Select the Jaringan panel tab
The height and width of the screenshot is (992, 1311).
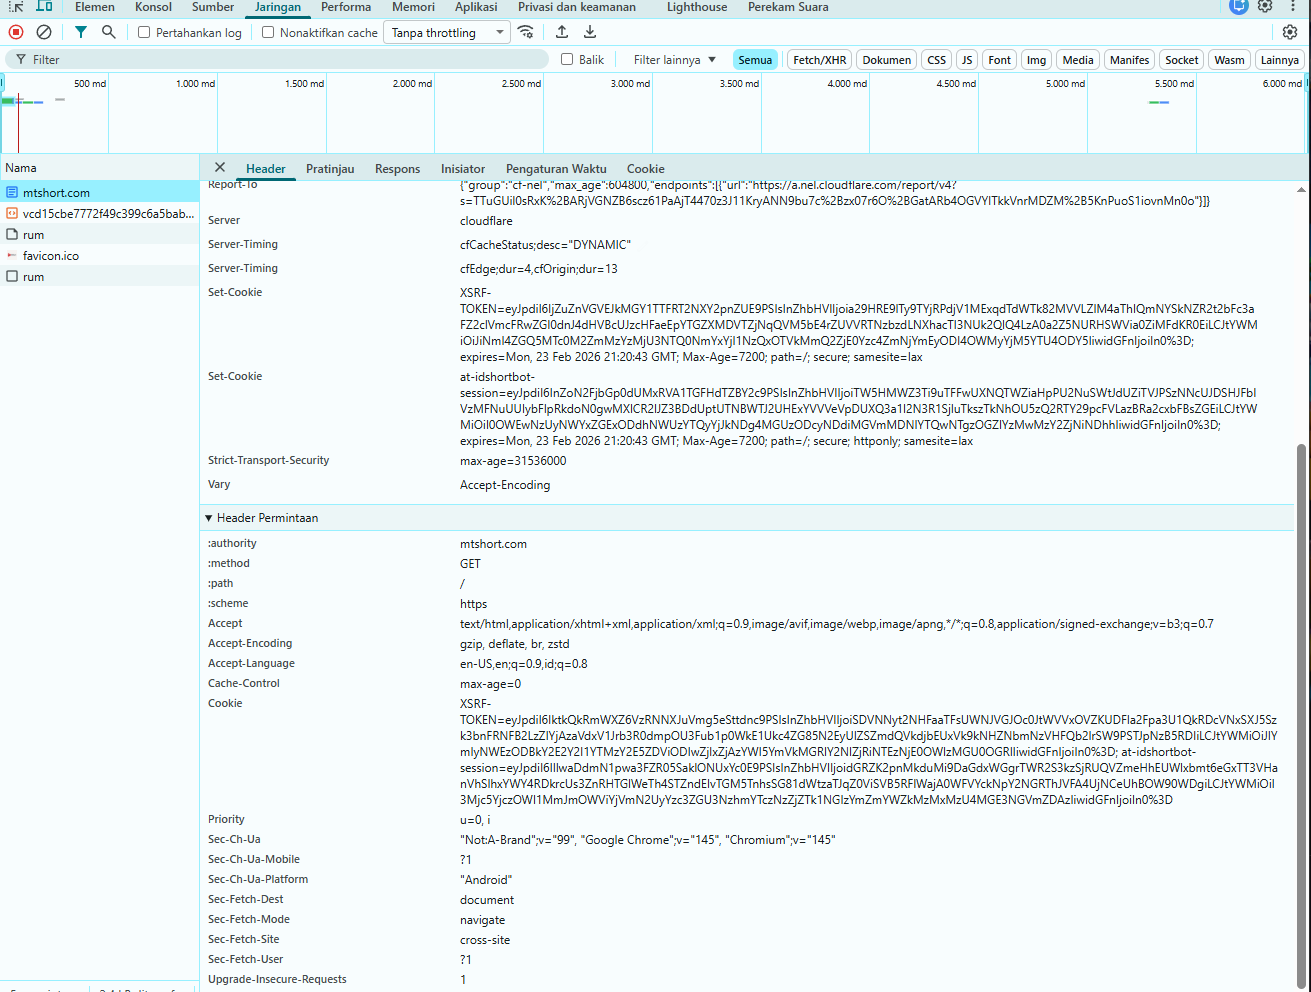[278, 7]
